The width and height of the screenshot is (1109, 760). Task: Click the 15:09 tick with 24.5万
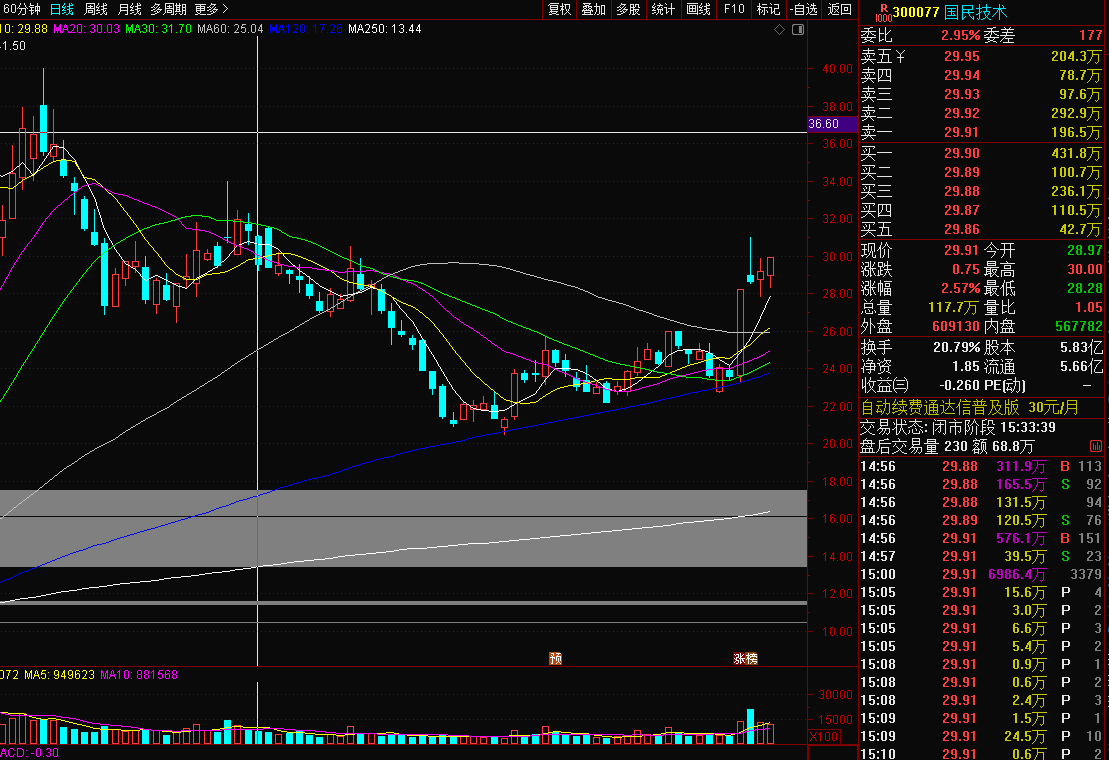pos(983,736)
